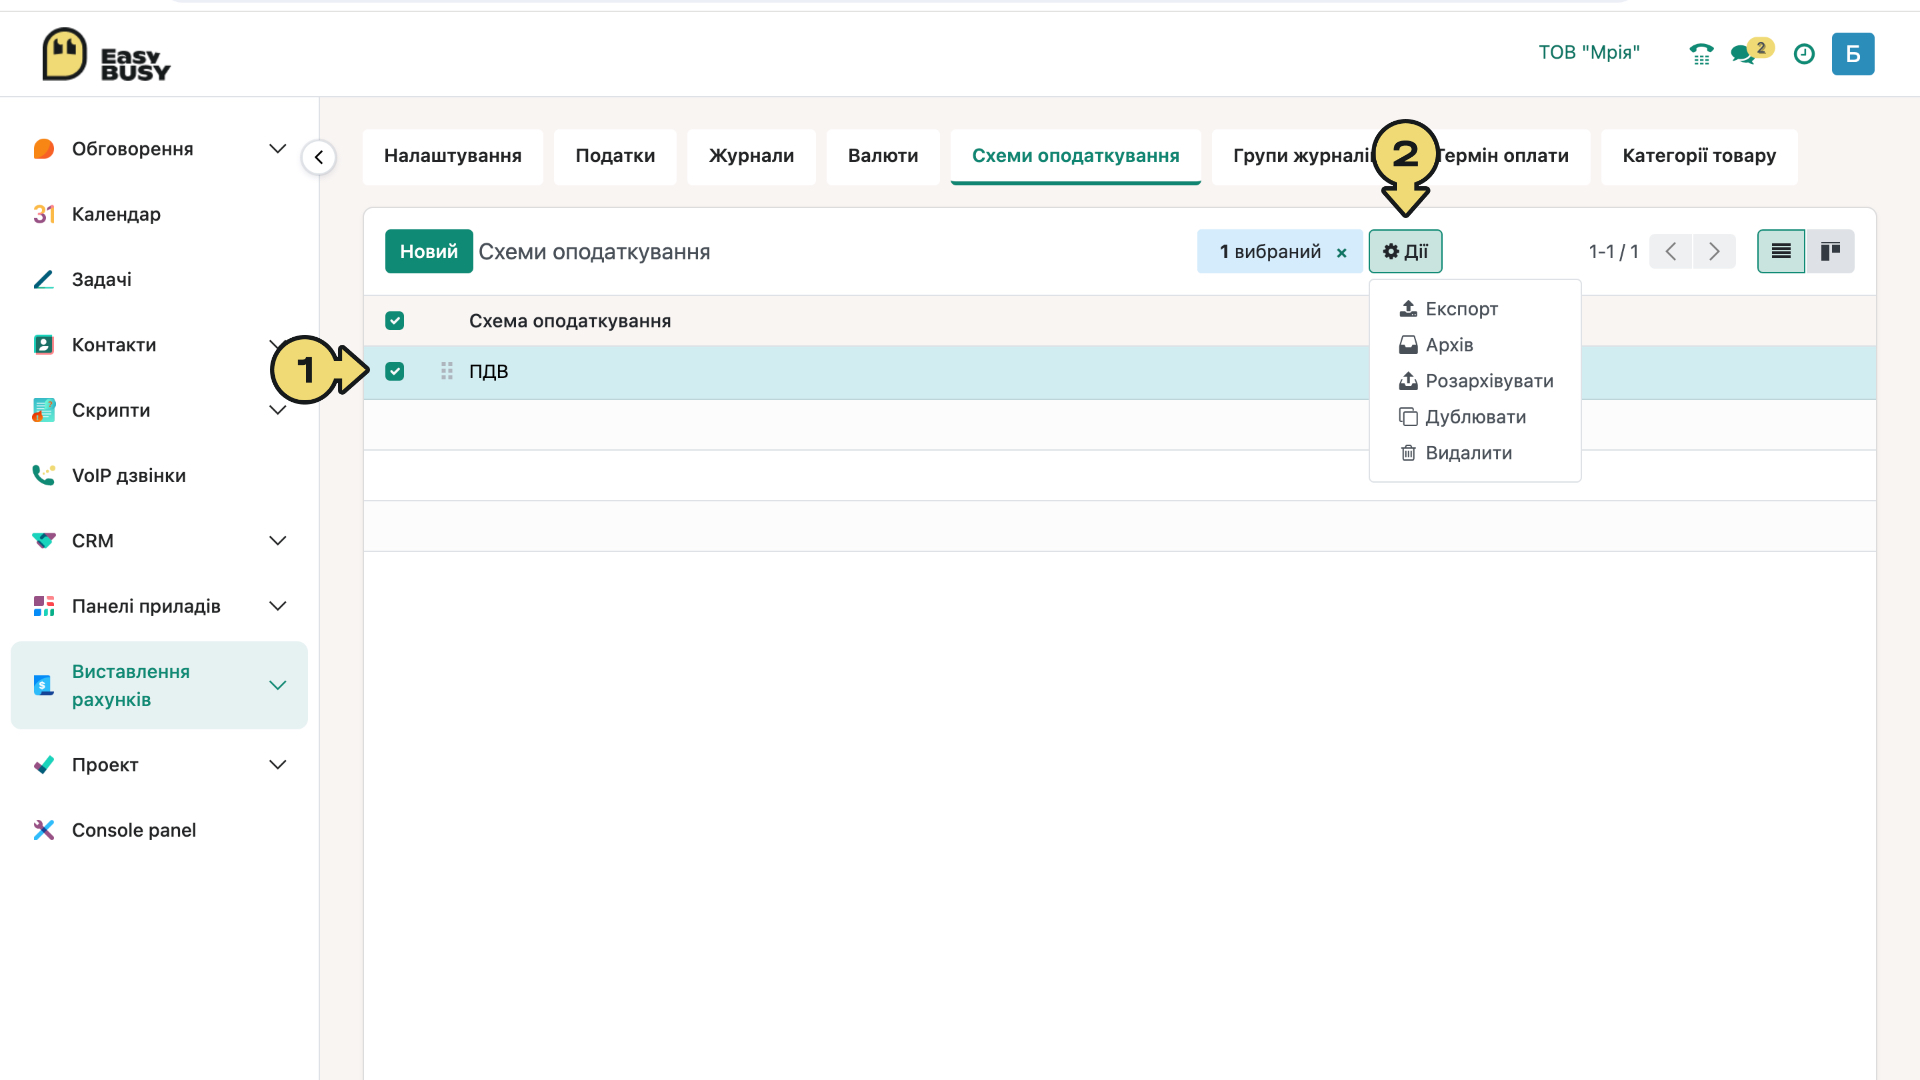
Task: Choose Архів from the actions menu
Action: pos(1475,345)
